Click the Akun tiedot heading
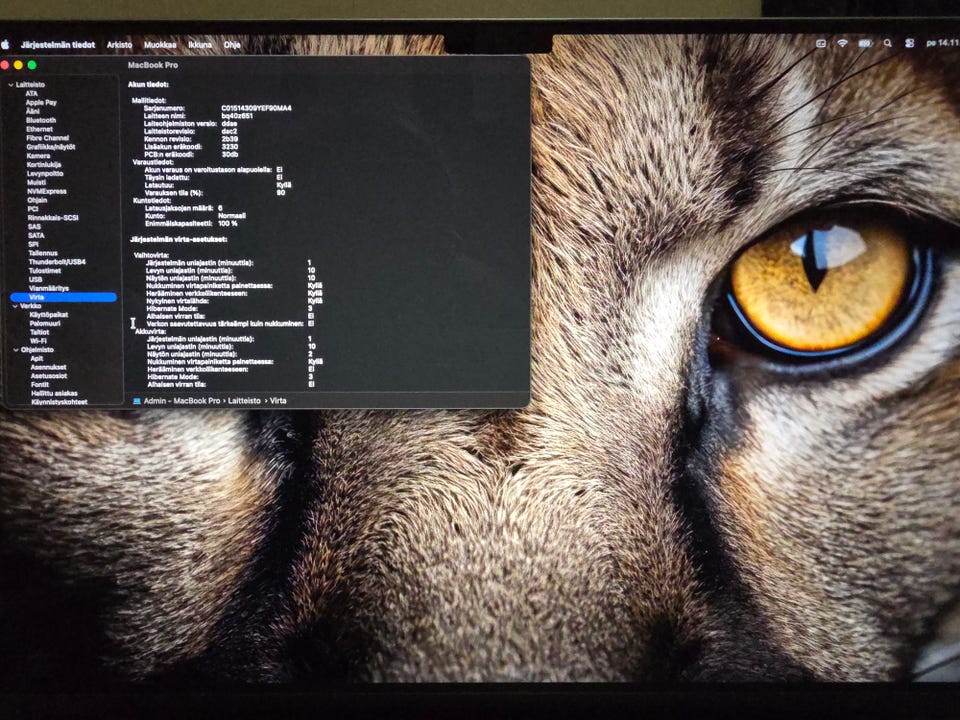This screenshot has height=720, width=960. coord(148,84)
